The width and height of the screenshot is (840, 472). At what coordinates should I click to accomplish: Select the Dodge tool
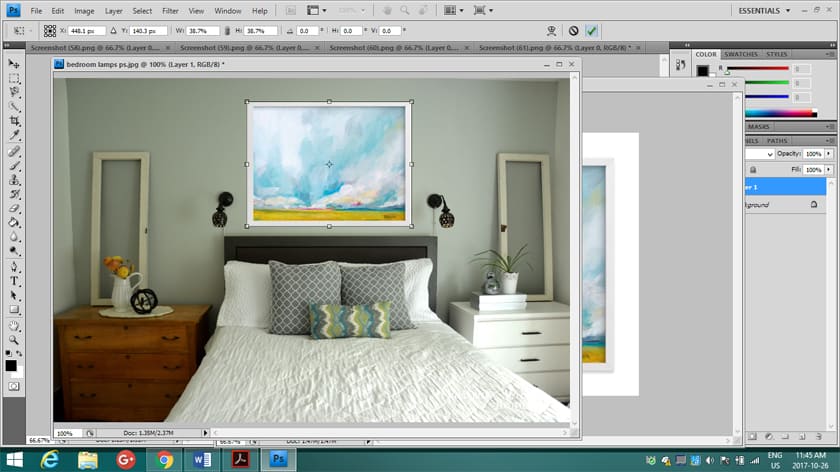[14, 251]
